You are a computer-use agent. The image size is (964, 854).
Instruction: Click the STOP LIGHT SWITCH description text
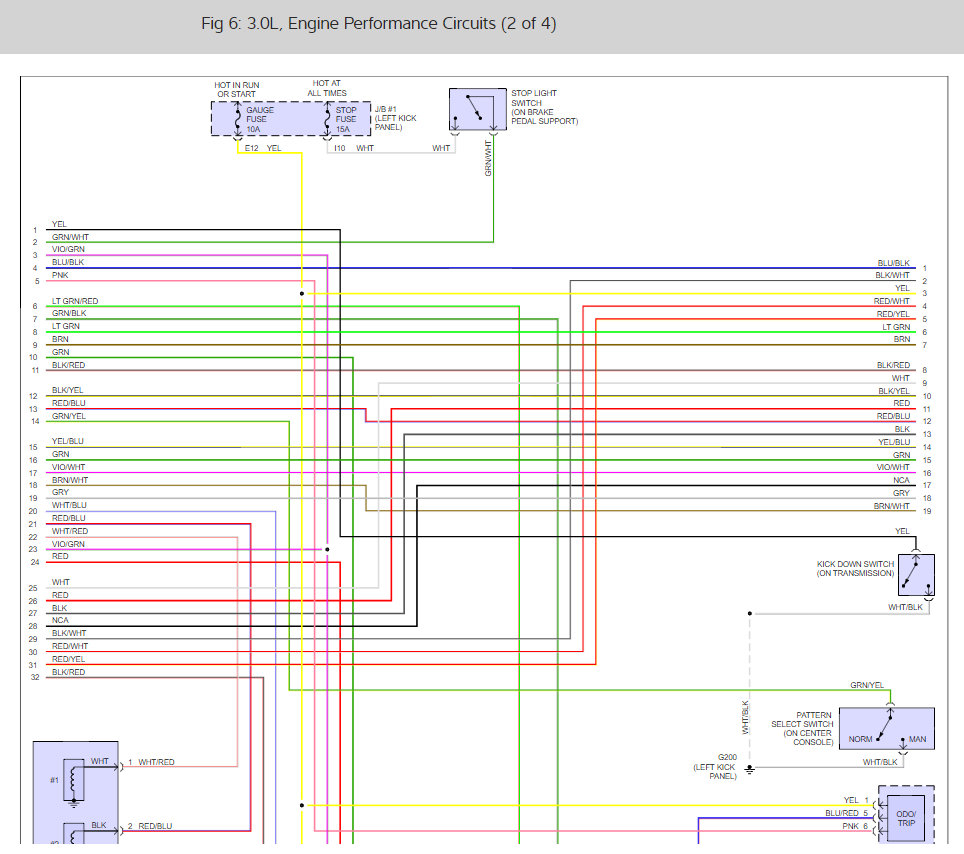(x=545, y=107)
